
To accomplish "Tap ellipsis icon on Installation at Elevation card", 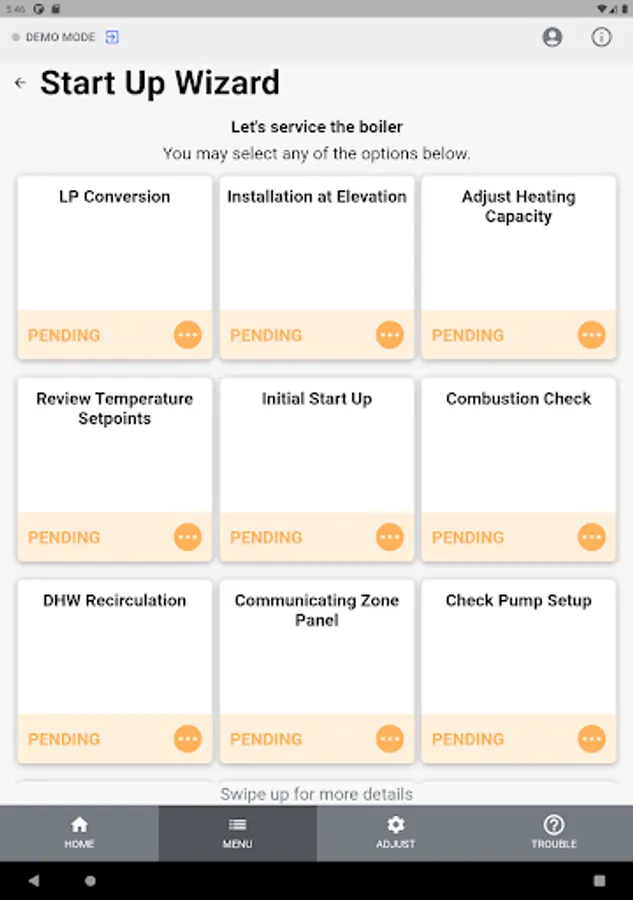I will tap(390, 335).
